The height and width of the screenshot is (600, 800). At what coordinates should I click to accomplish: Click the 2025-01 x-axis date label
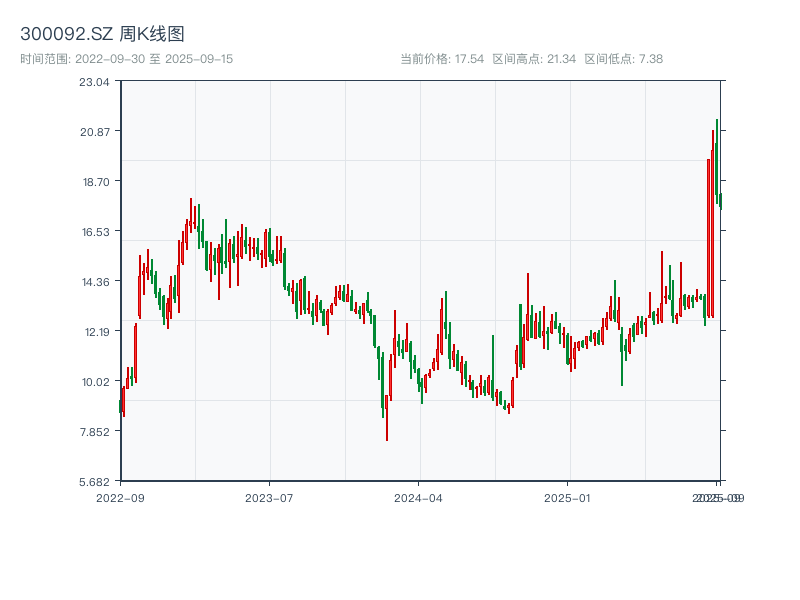click(x=568, y=497)
